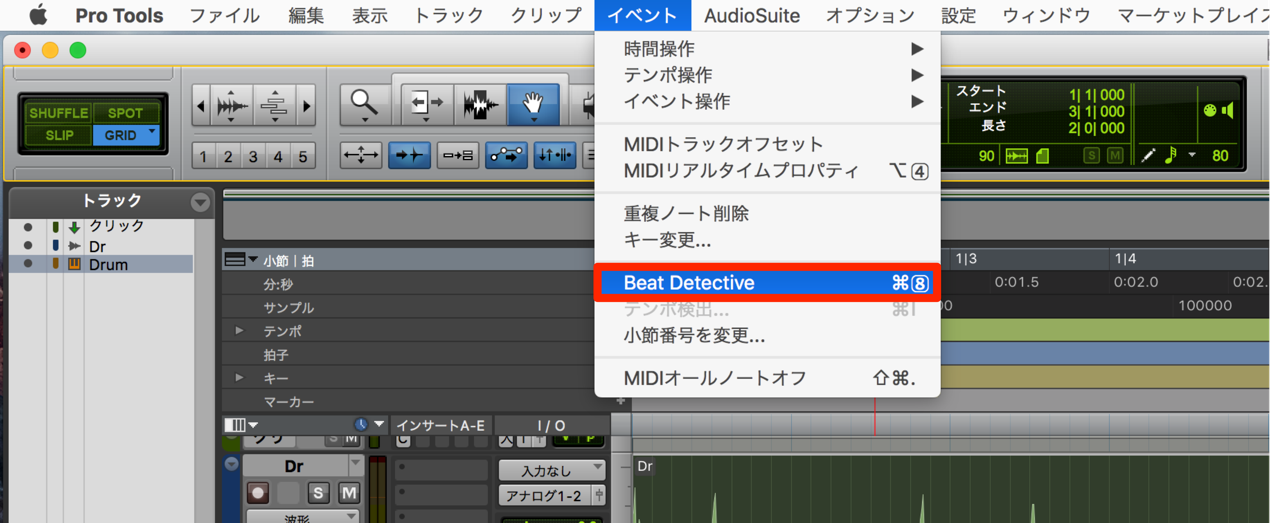Open the ファイル menu
The width and height of the screenshot is (1270, 523).
point(224,15)
